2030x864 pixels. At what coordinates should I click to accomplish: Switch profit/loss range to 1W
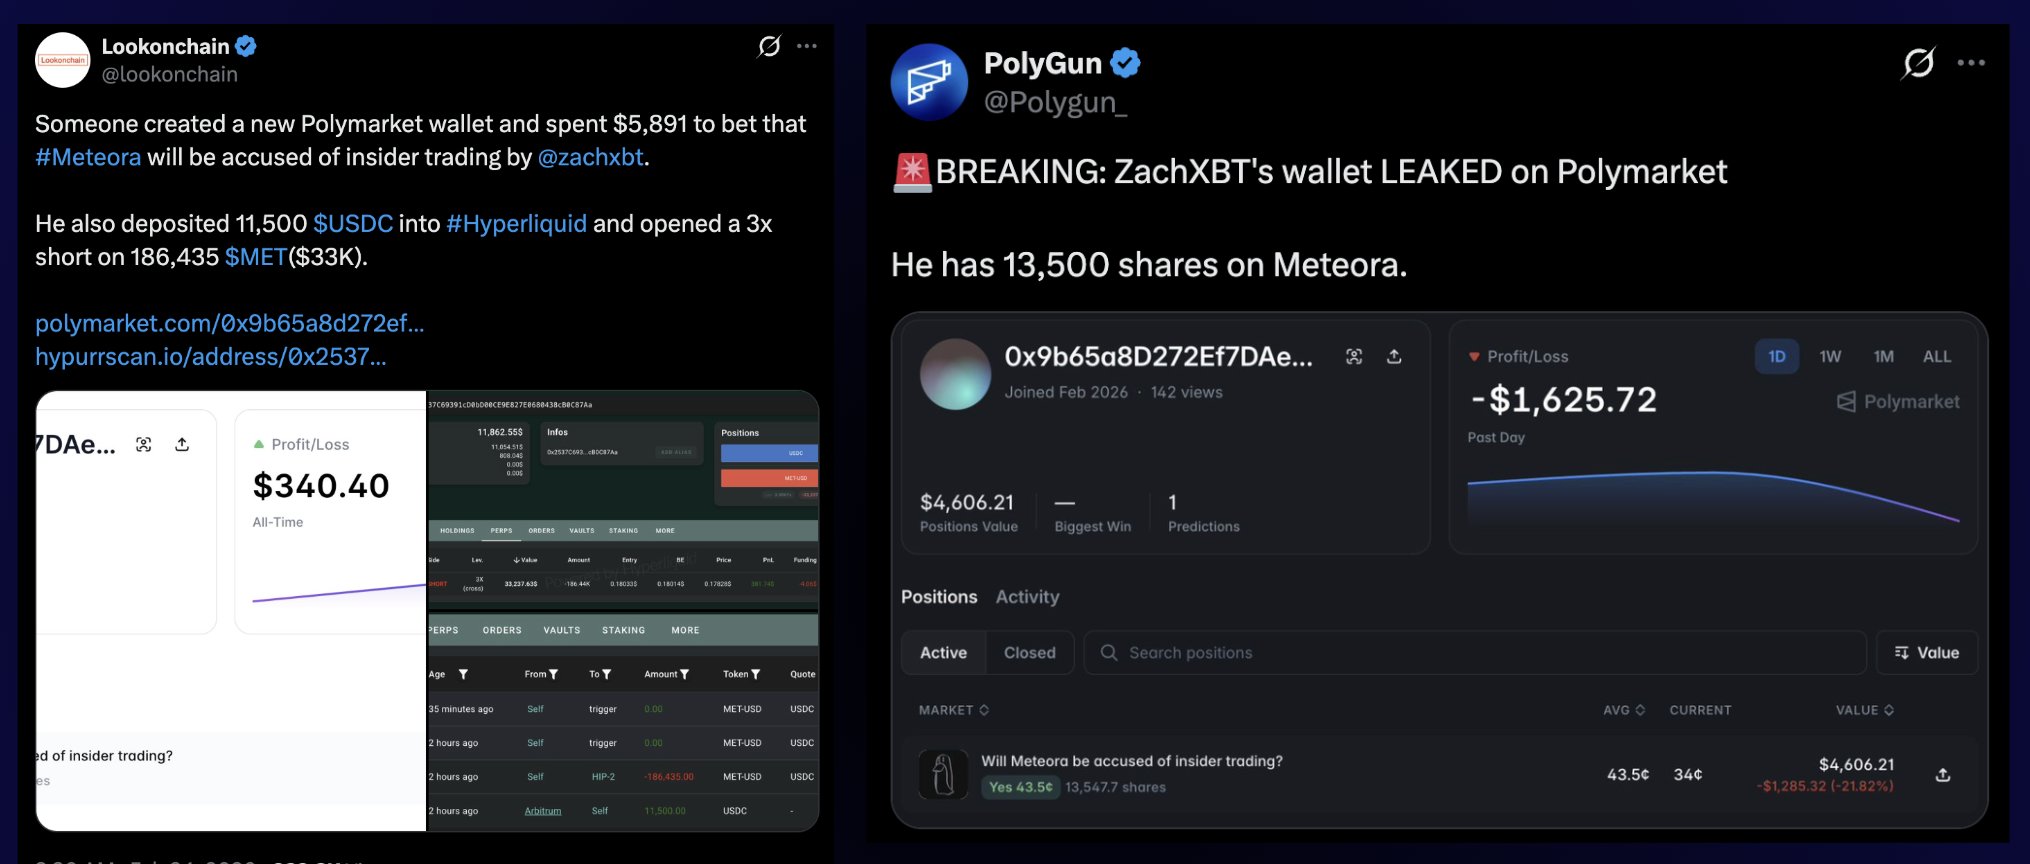(x=1830, y=357)
